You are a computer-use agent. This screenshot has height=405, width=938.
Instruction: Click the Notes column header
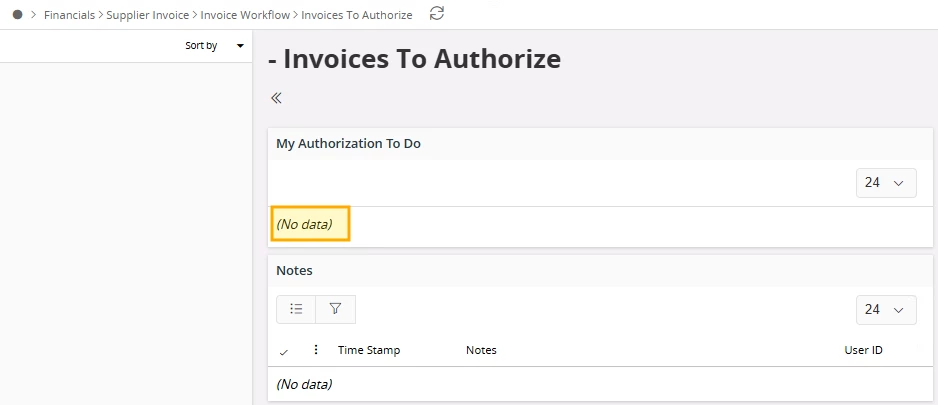[x=481, y=350]
